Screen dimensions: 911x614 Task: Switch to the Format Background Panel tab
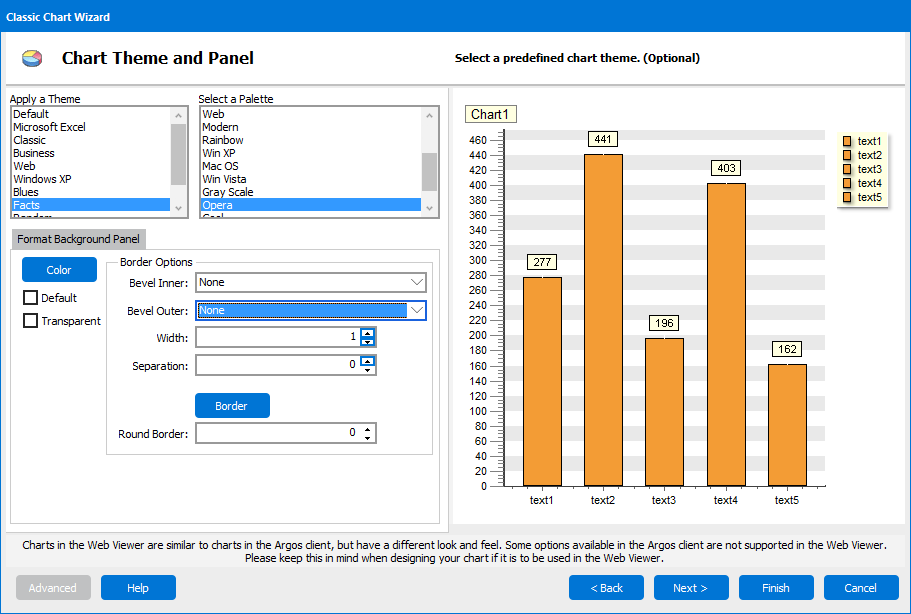pyautogui.click(x=78, y=239)
